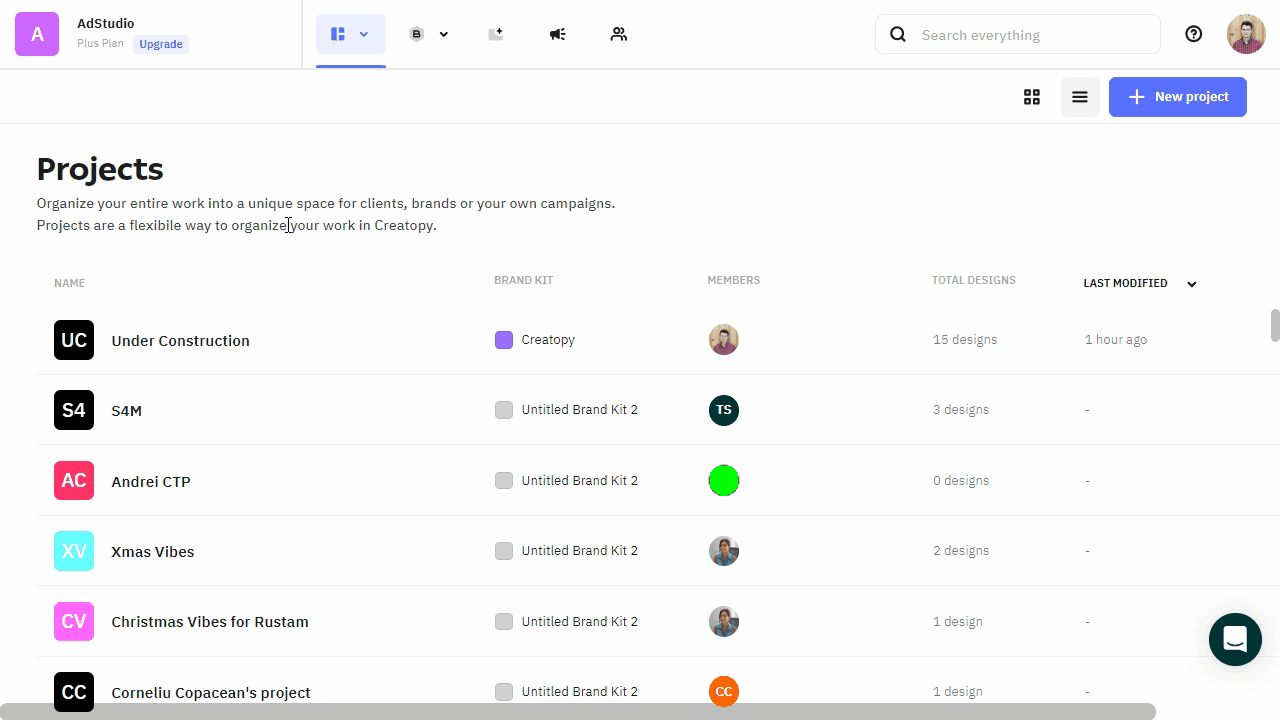Click the Plus Plan label

tap(100, 44)
